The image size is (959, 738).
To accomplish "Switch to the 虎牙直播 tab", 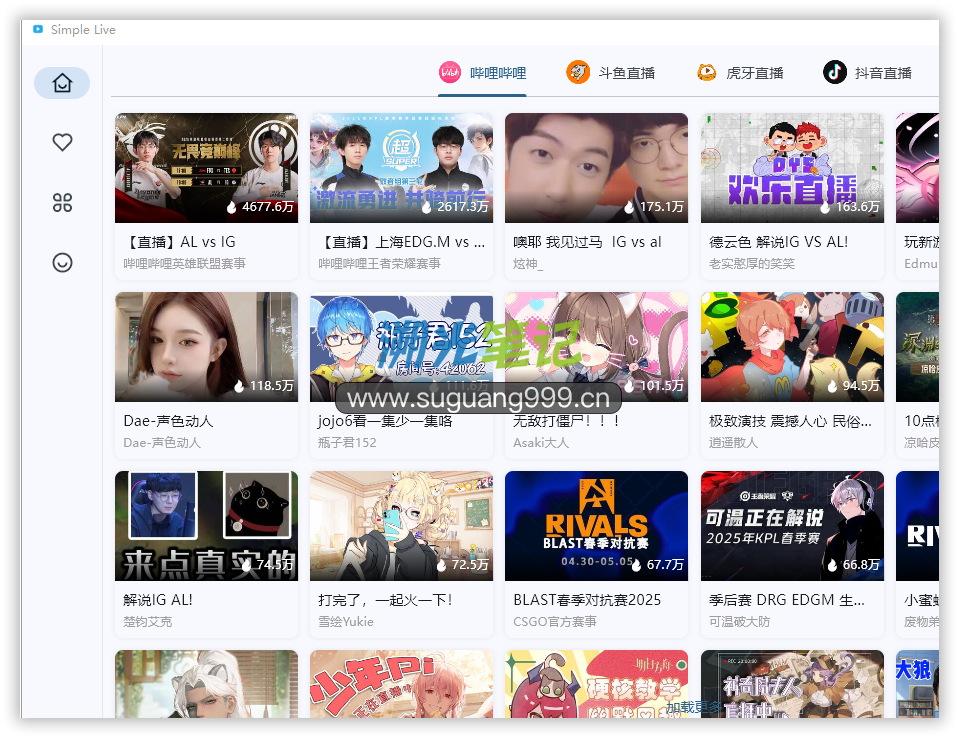I will [x=739, y=73].
